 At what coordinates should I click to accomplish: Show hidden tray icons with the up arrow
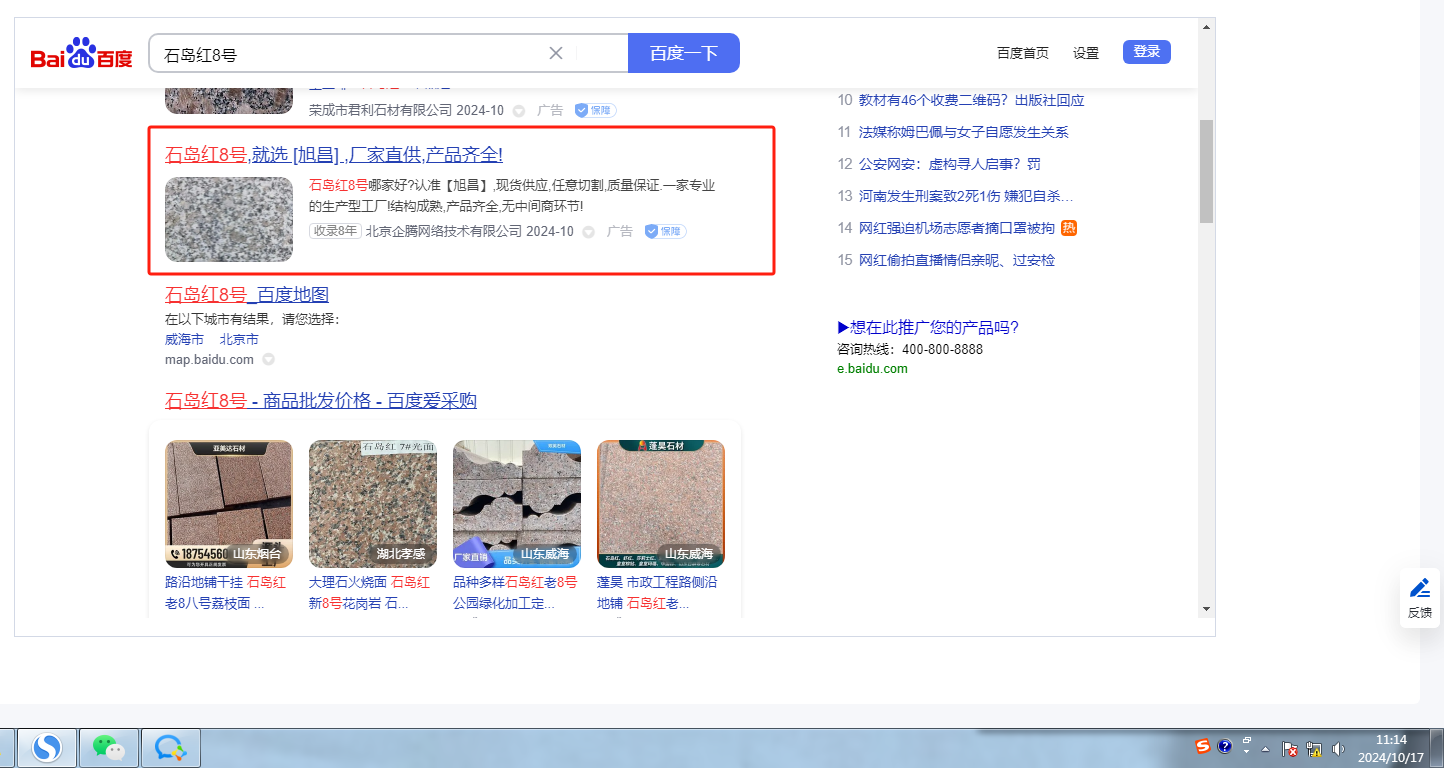[1266, 749]
